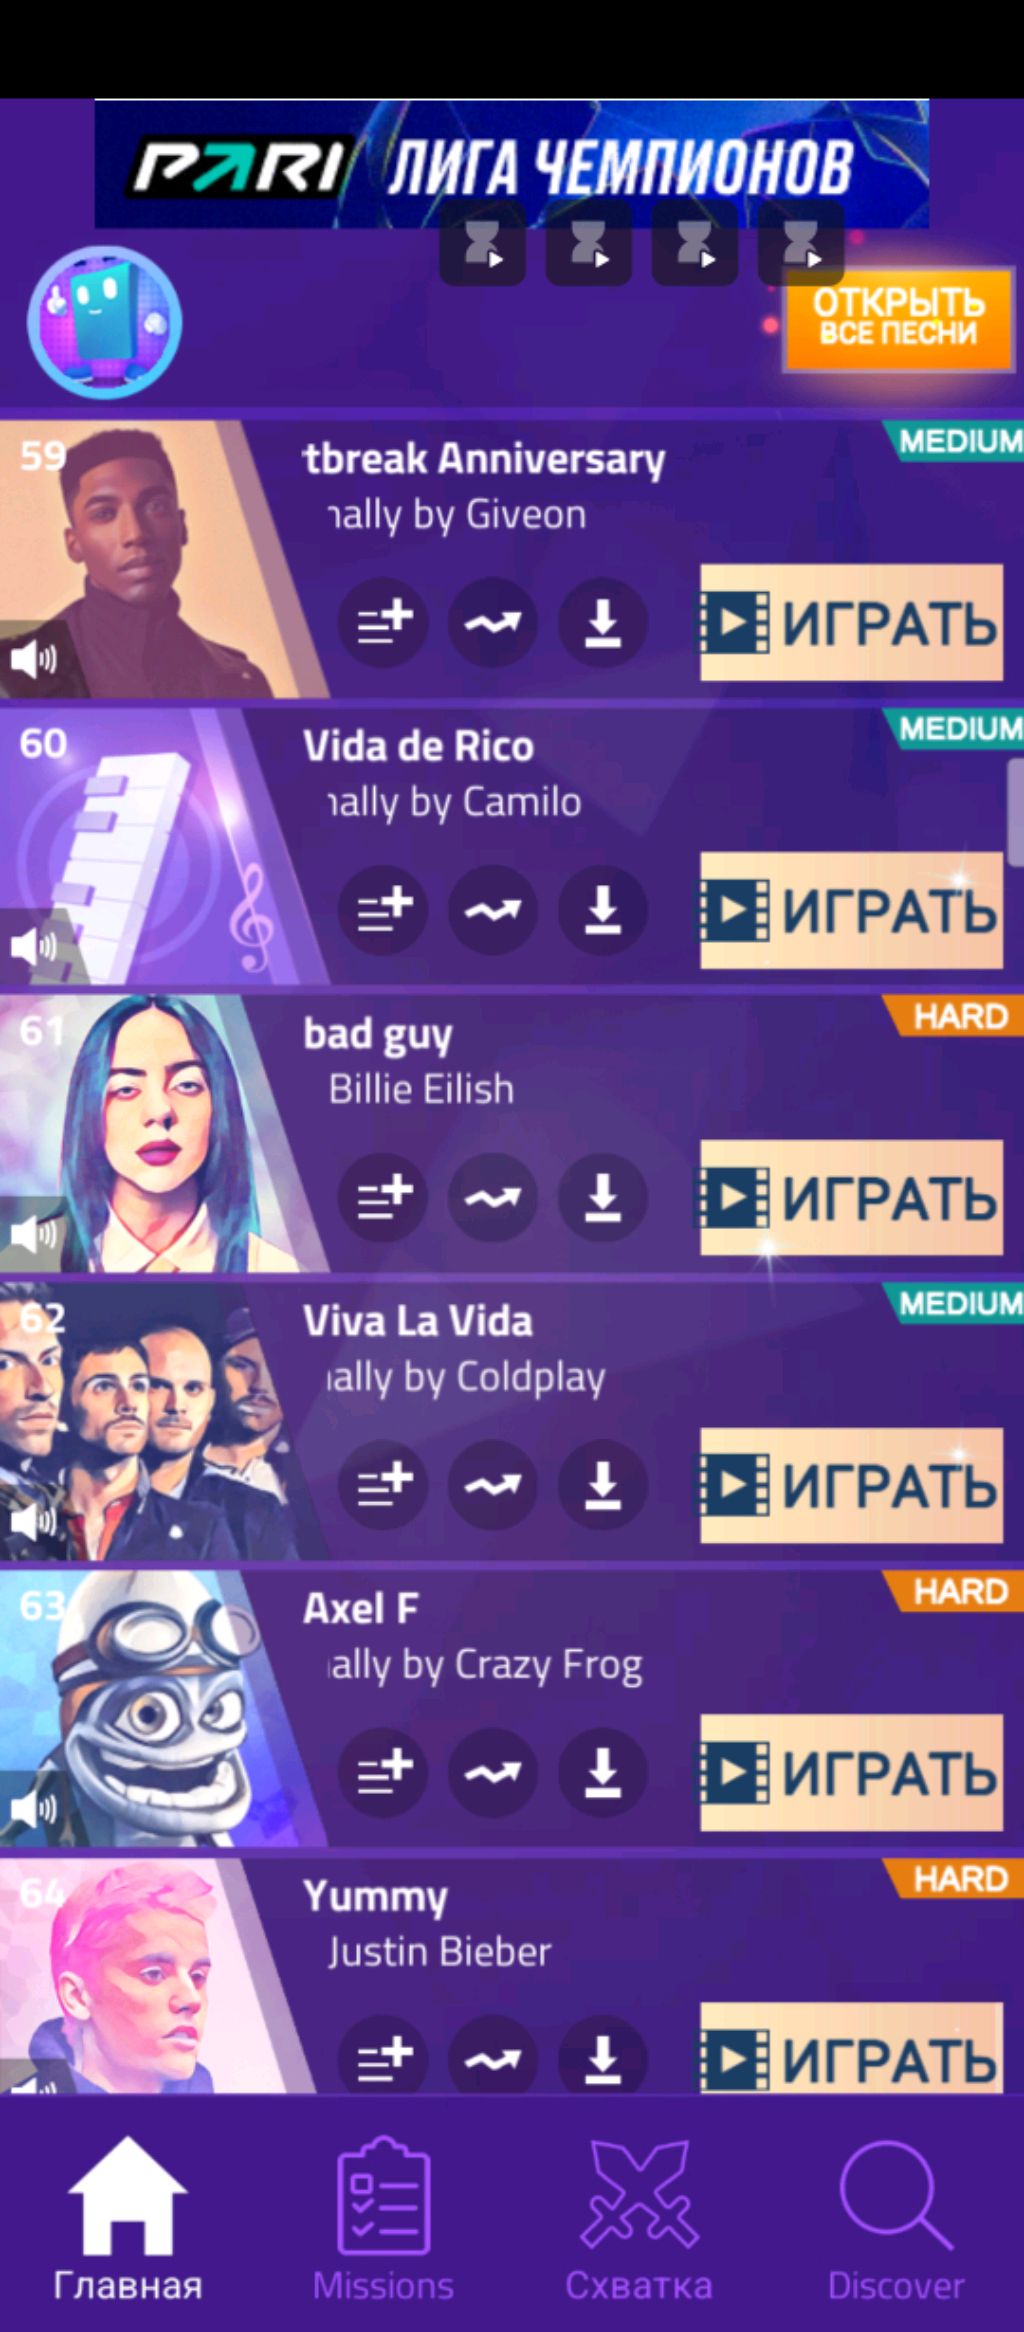Download the bad guy song
This screenshot has width=1024, height=2332.
(x=602, y=1197)
